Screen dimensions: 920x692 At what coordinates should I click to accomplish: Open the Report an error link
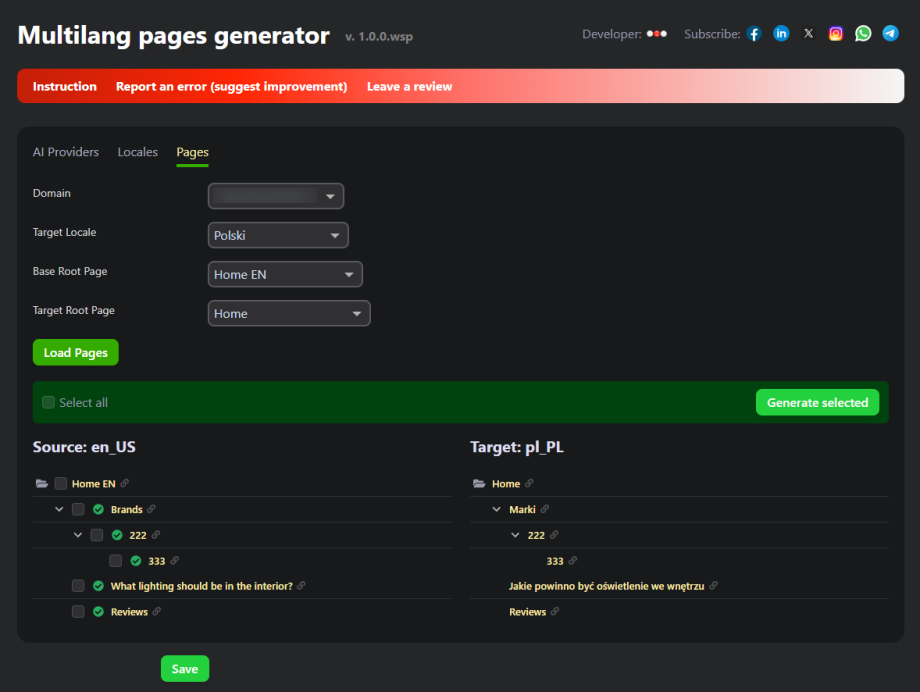pyautogui.click(x=231, y=86)
